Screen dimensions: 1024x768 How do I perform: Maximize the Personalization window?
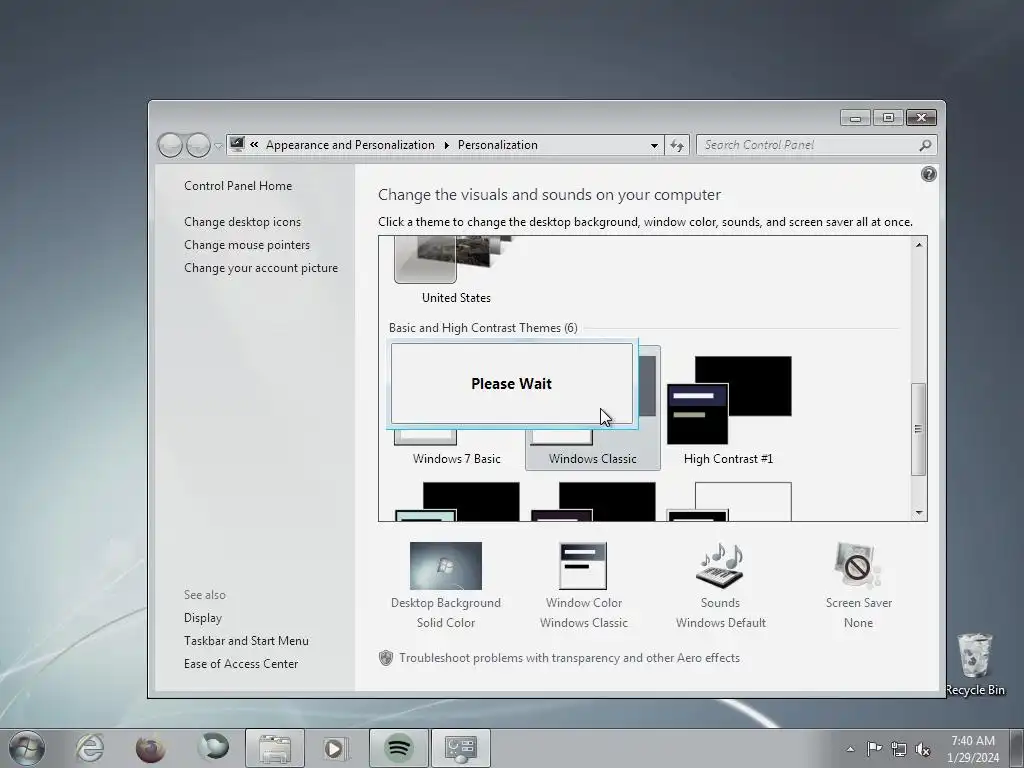[888, 118]
